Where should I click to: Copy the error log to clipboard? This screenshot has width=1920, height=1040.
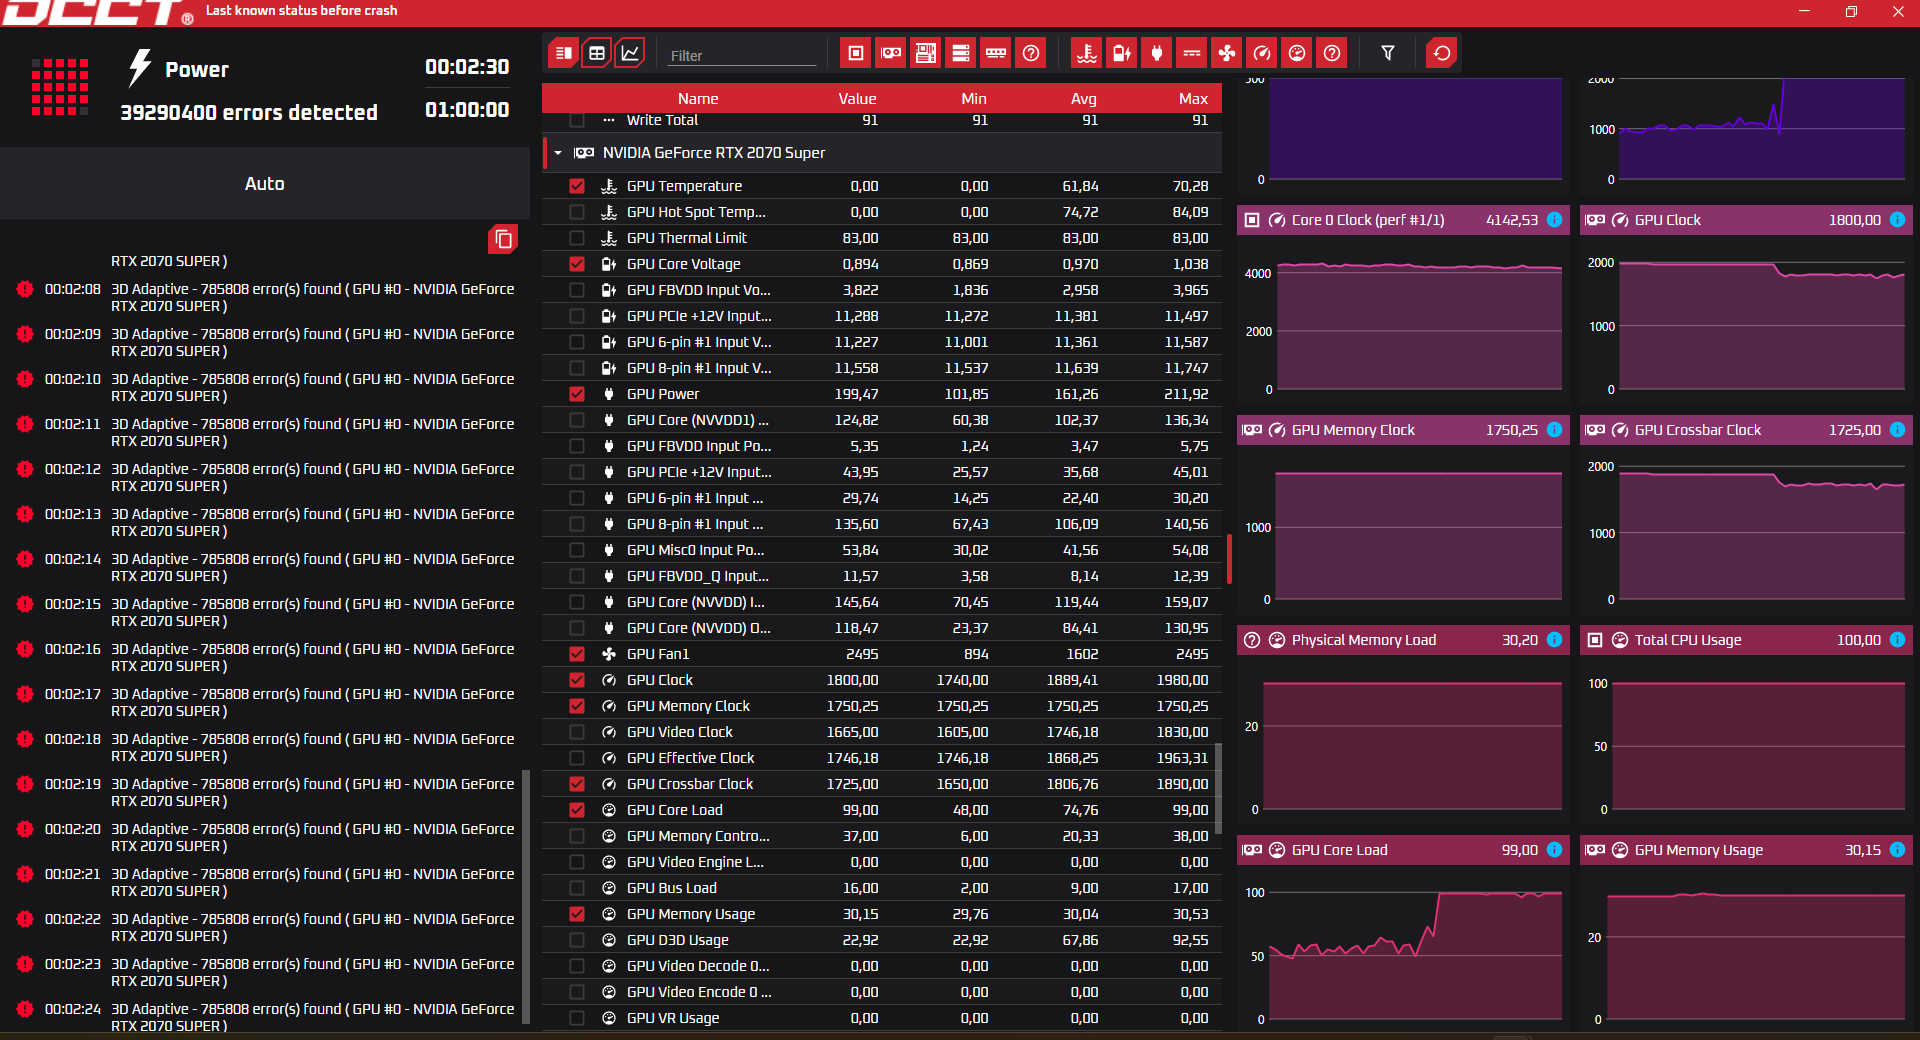click(503, 239)
